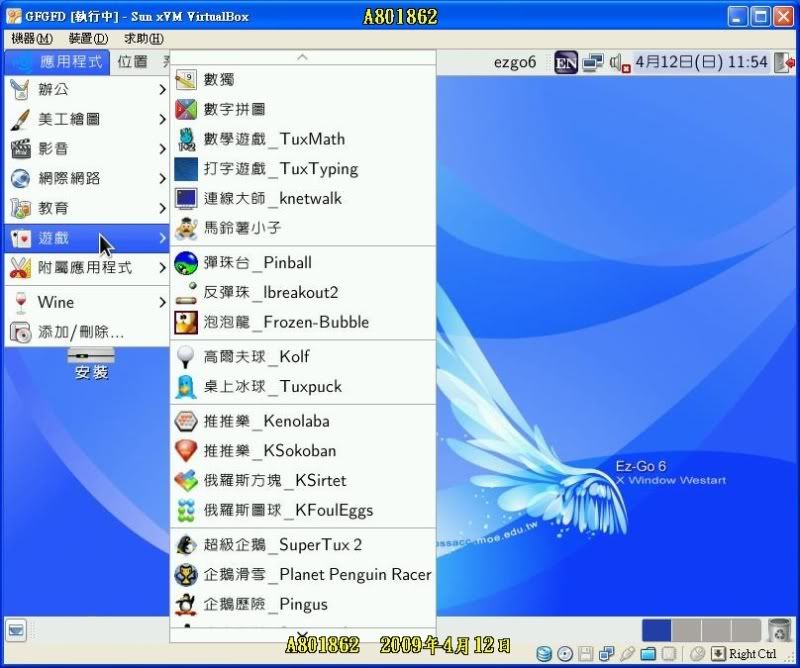Click VirtualBox hard disk status icon

[x=544, y=654]
